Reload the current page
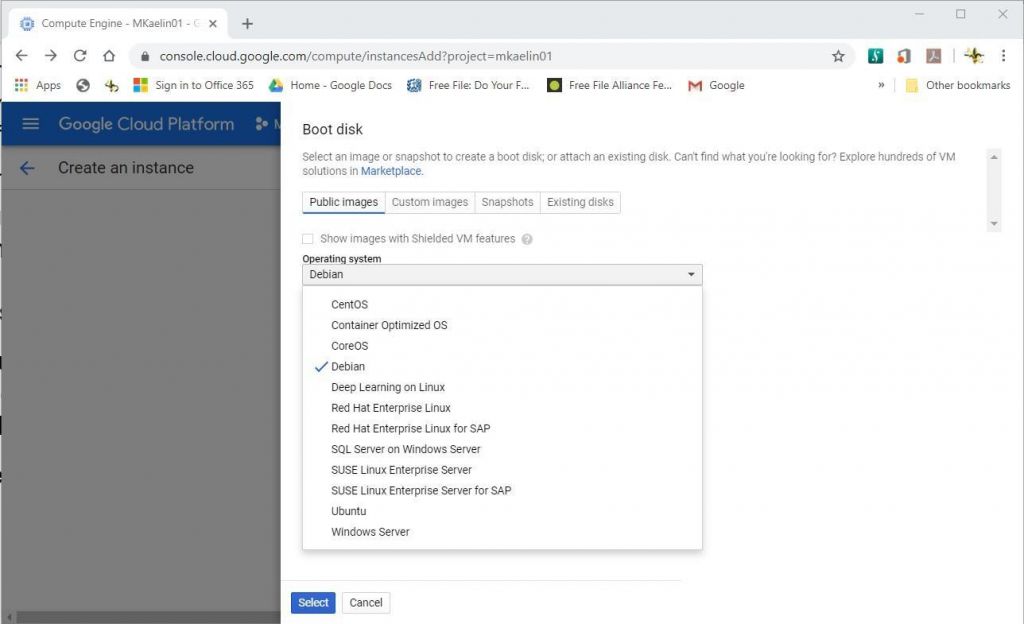The width and height of the screenshot is (1024, 624). coord(80,57)
